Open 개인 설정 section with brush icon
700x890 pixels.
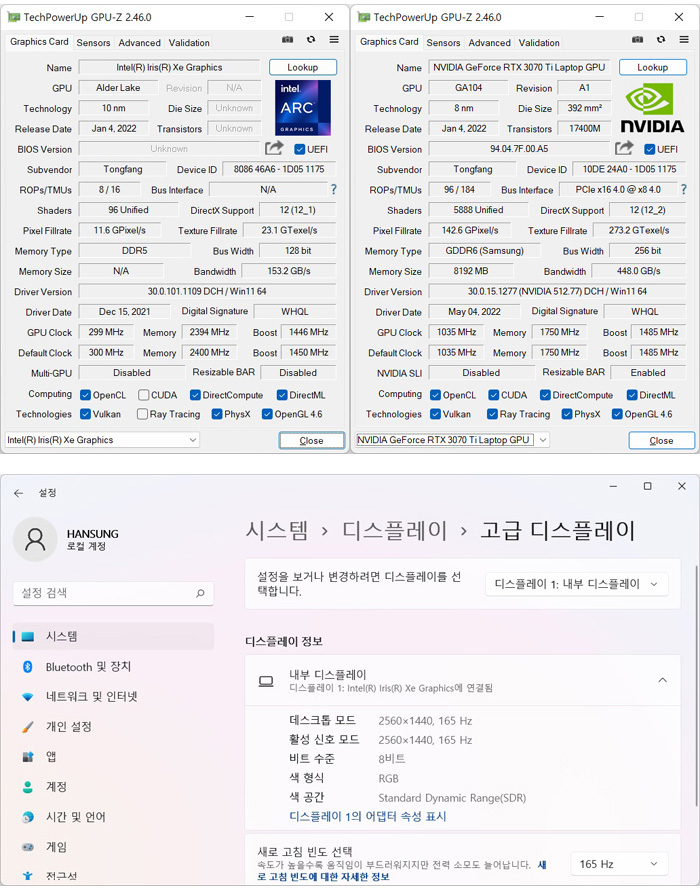coord(113,727)
